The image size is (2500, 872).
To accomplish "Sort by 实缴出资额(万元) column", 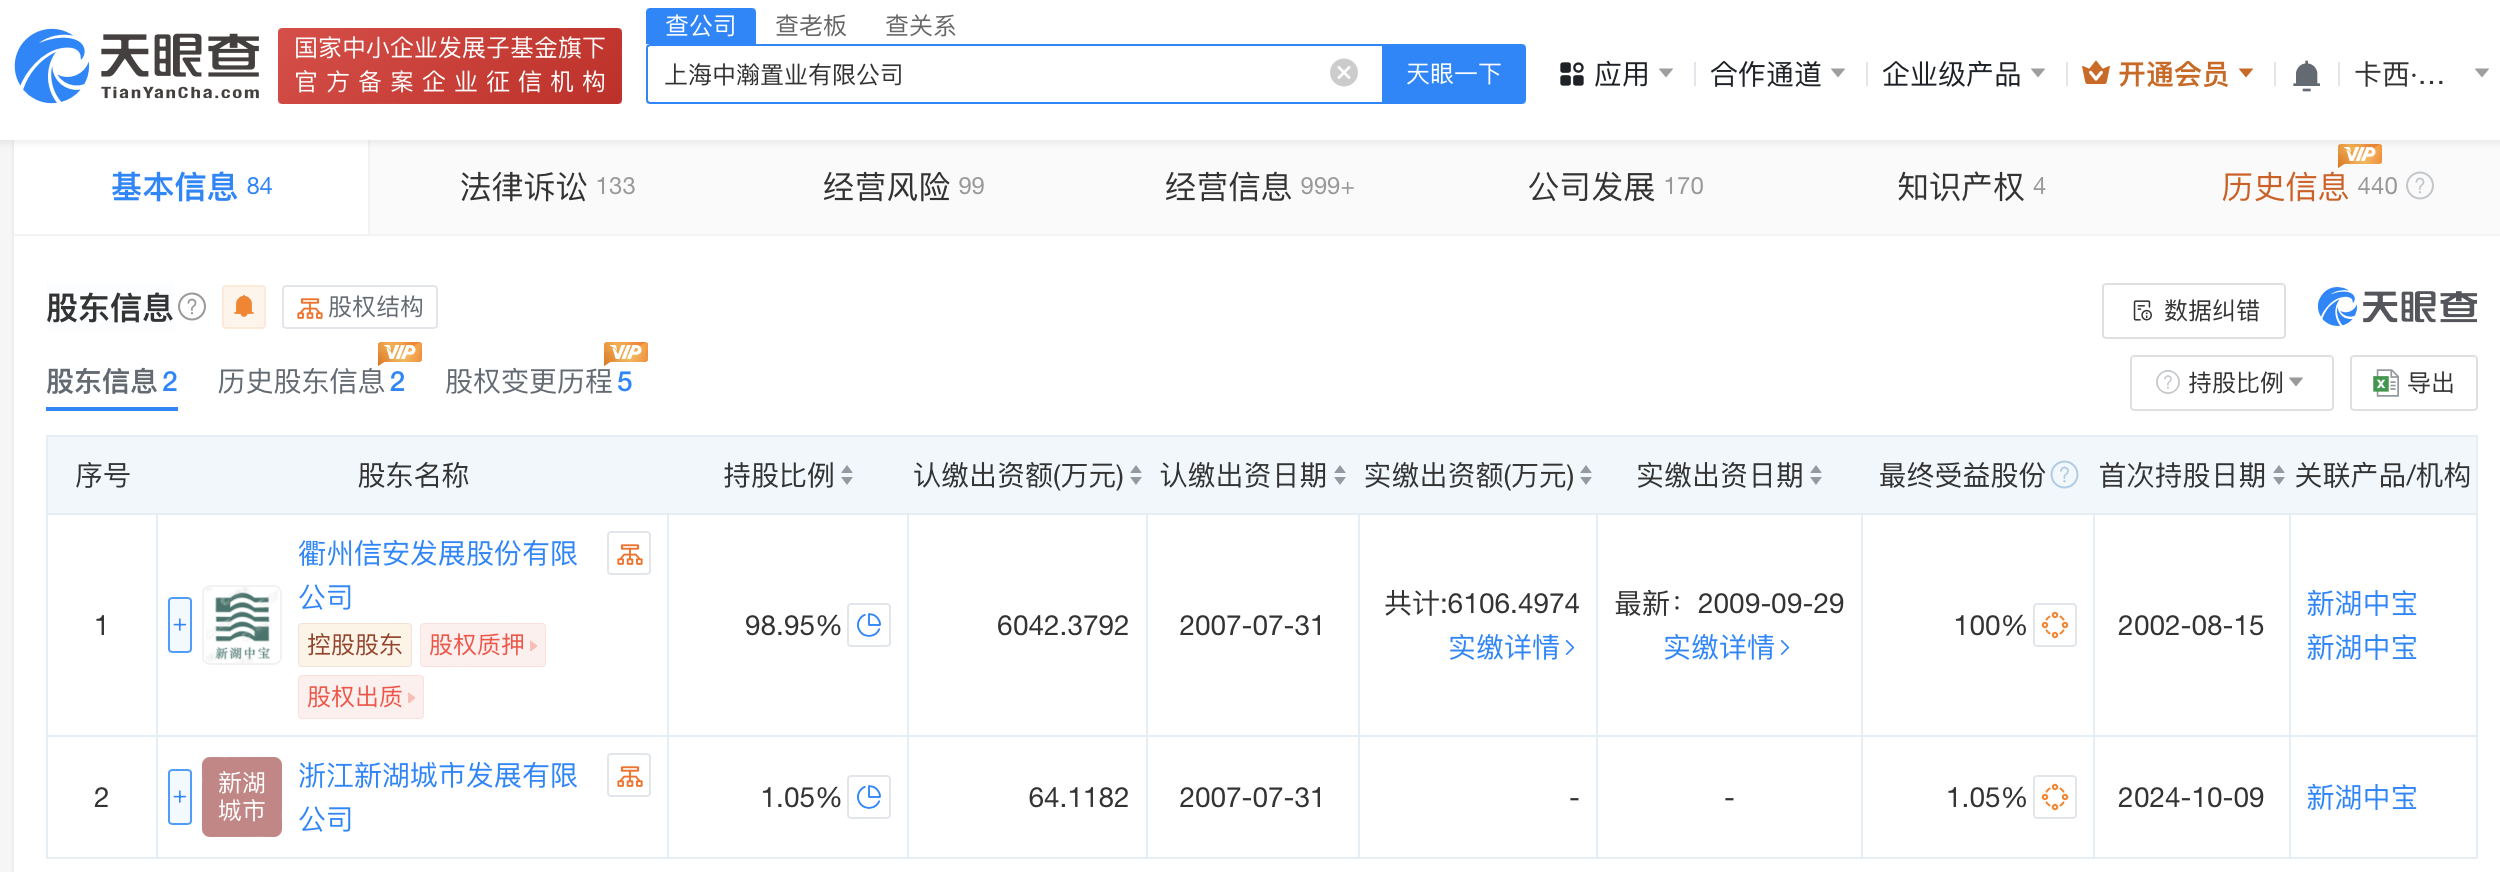I will pos(1586,475).
